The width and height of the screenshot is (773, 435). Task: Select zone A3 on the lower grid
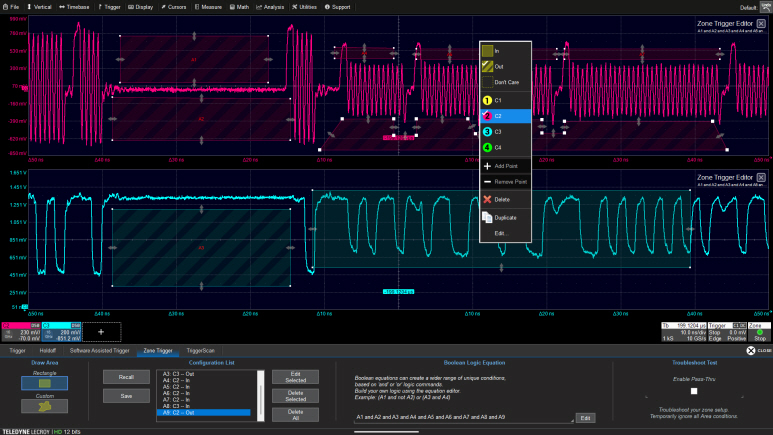201,248
